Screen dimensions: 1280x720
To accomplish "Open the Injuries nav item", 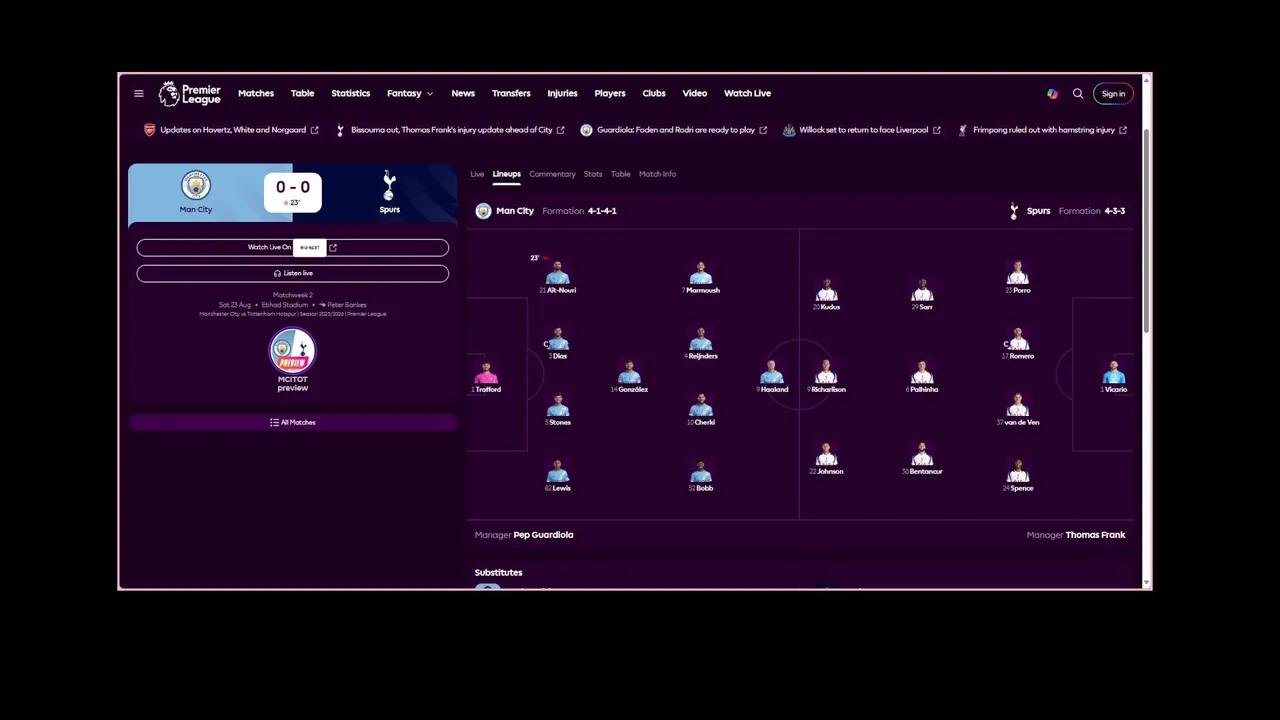I will coord(562,93).
